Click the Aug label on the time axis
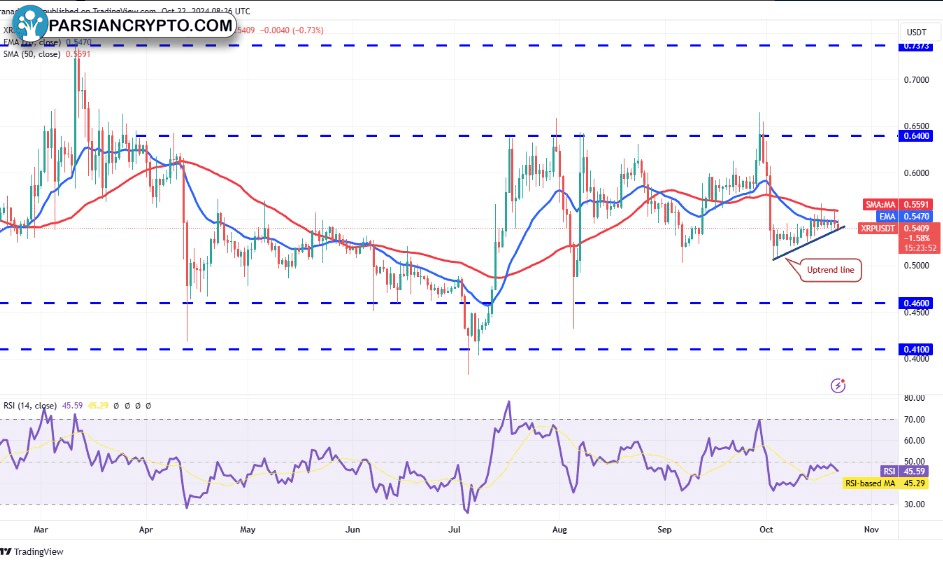This screenshot has width=943, height=563. click(559, 530)
